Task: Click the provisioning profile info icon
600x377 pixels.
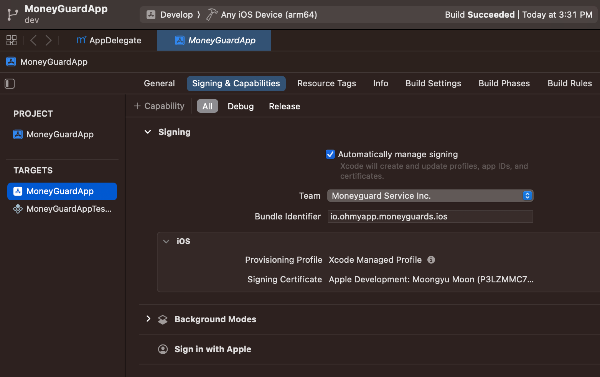Action: click(x=431, y=260)
